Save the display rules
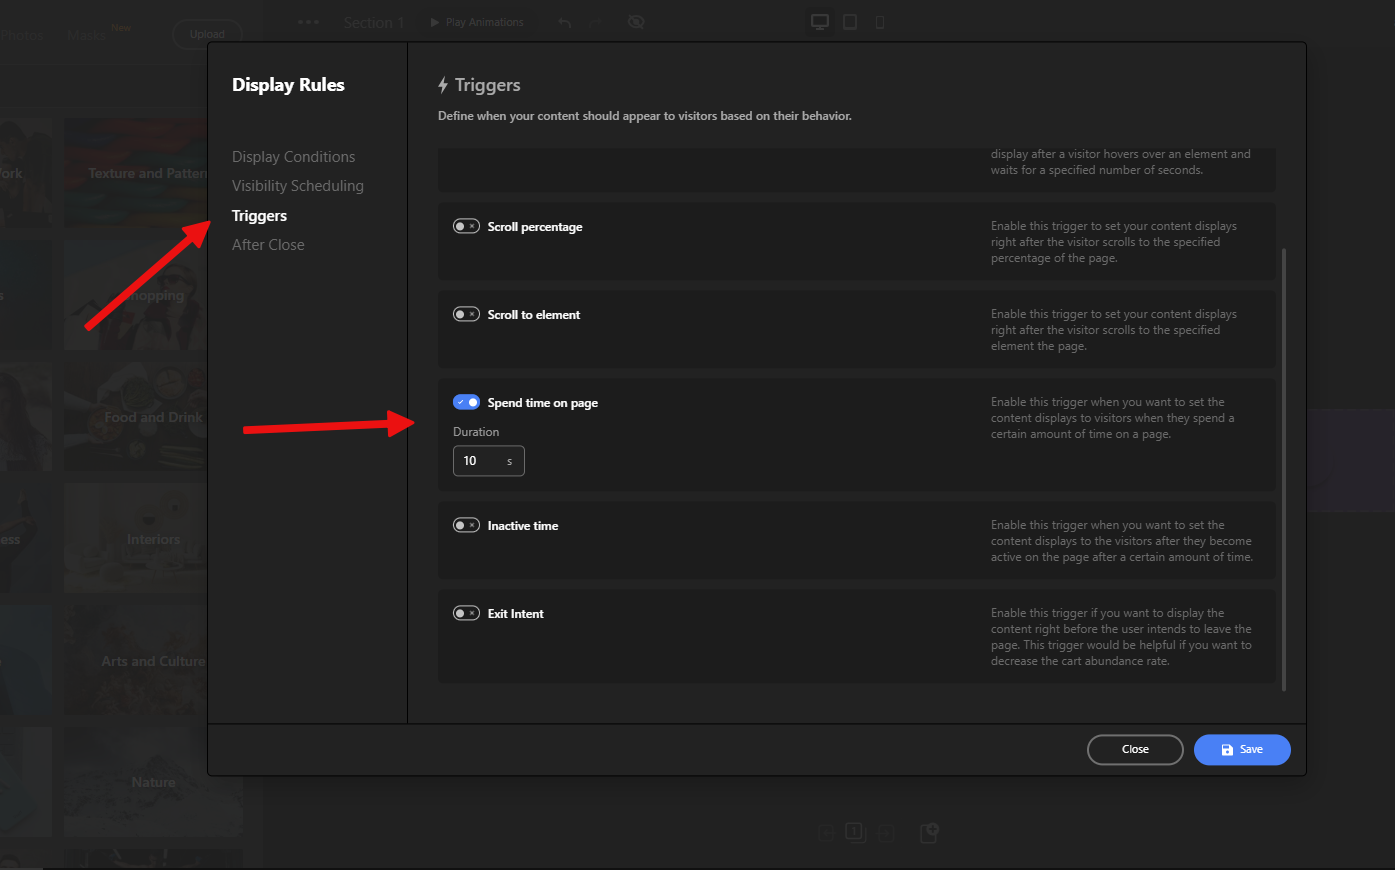This screenshot has height=870, width=1395. click(1241, 750)
